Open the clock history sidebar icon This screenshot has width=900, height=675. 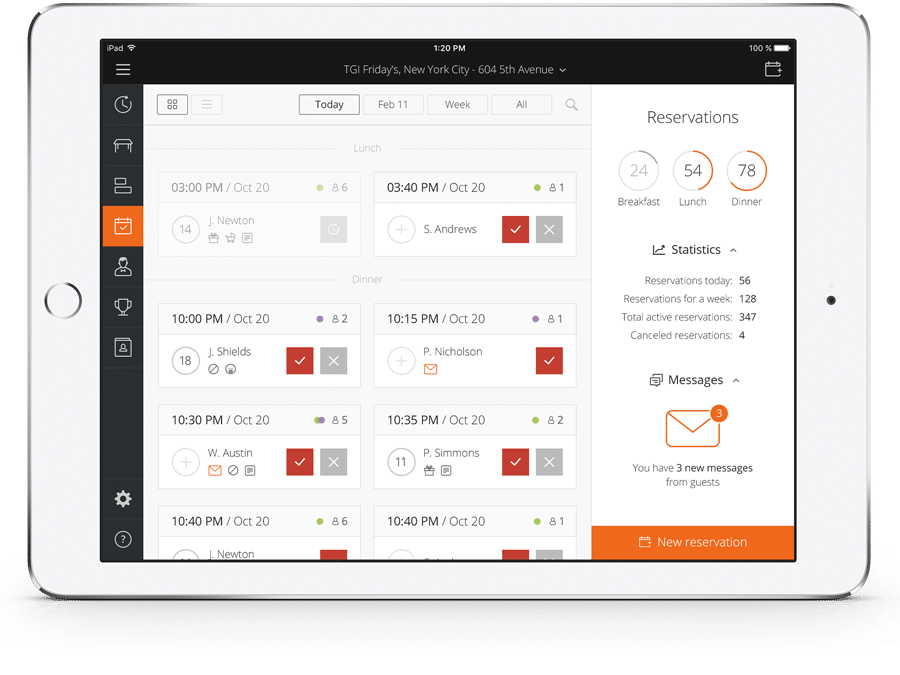[x=123, y=104]
